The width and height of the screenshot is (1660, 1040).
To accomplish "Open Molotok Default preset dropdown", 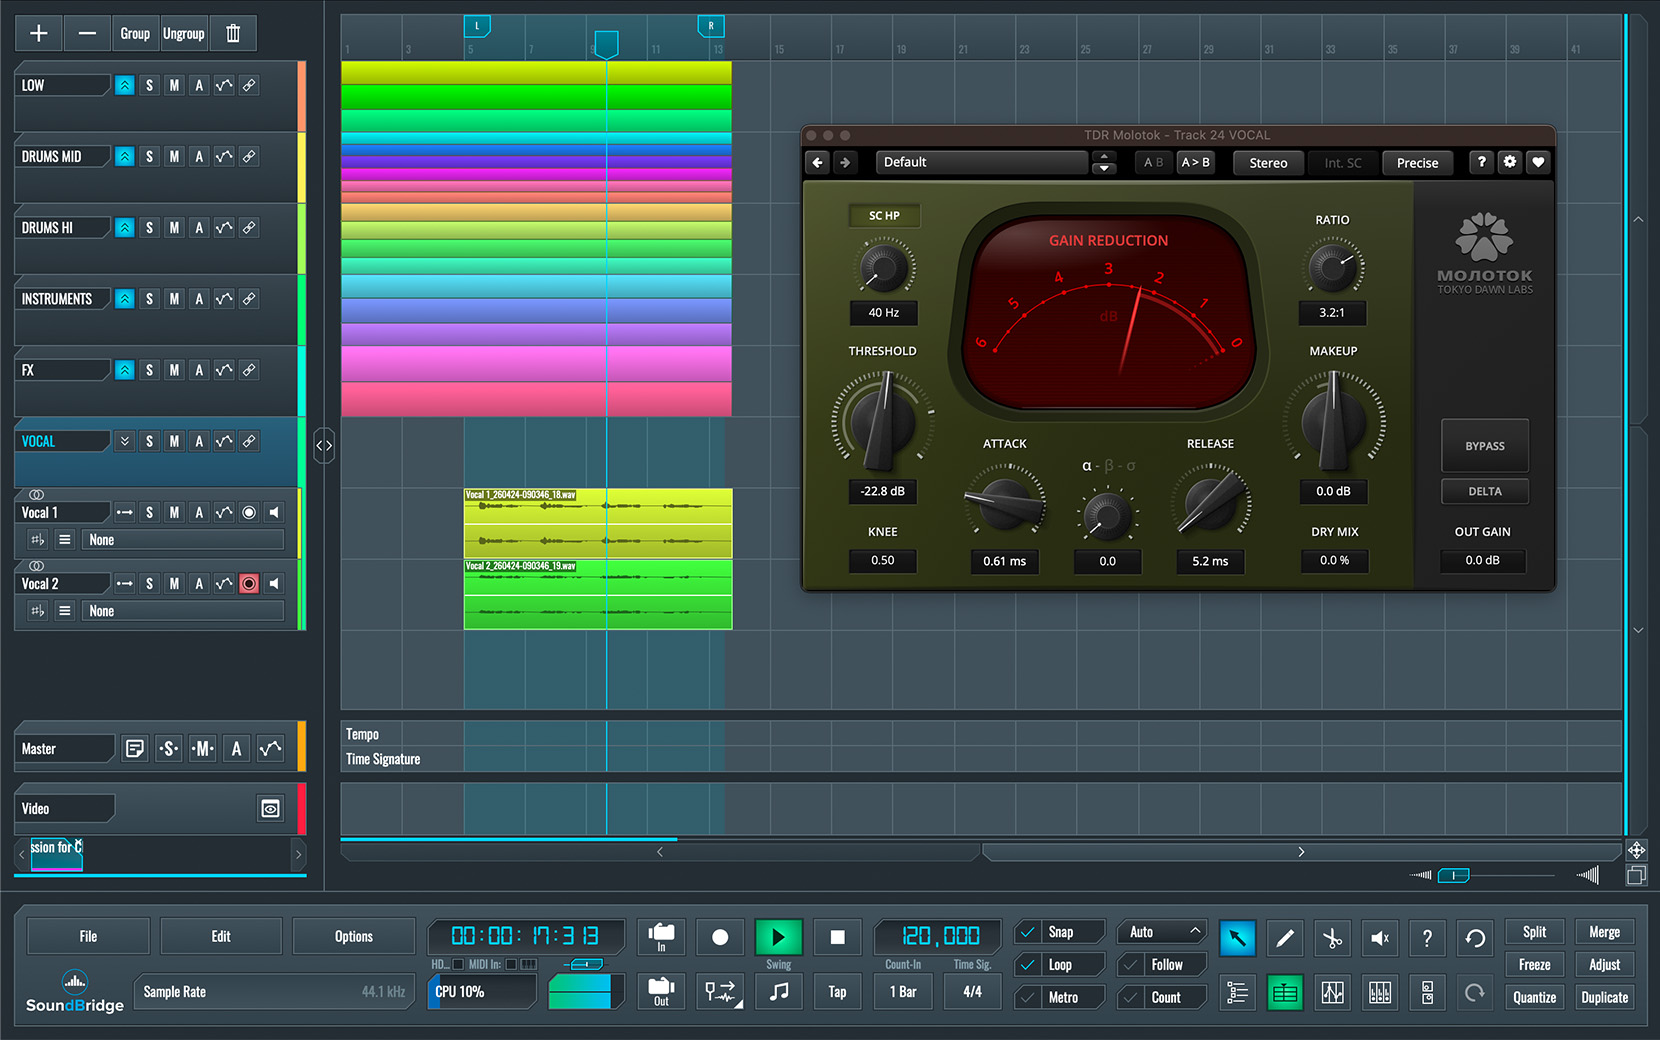I will (982, 162).
